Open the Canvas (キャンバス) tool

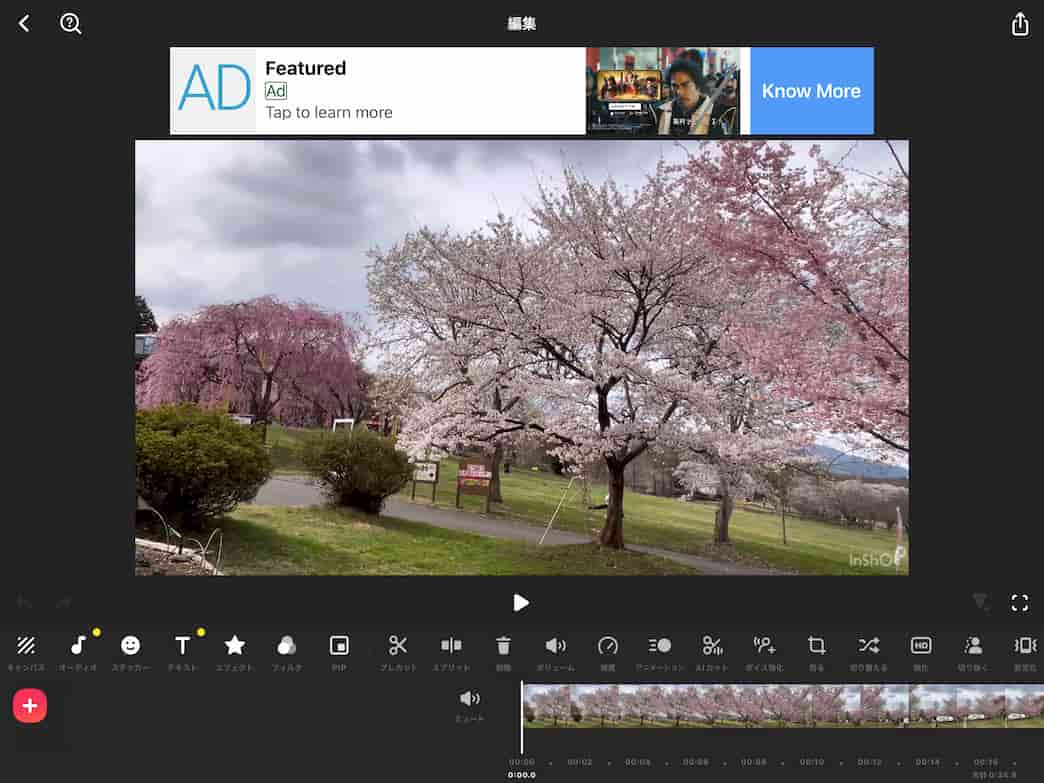(26, 646)
